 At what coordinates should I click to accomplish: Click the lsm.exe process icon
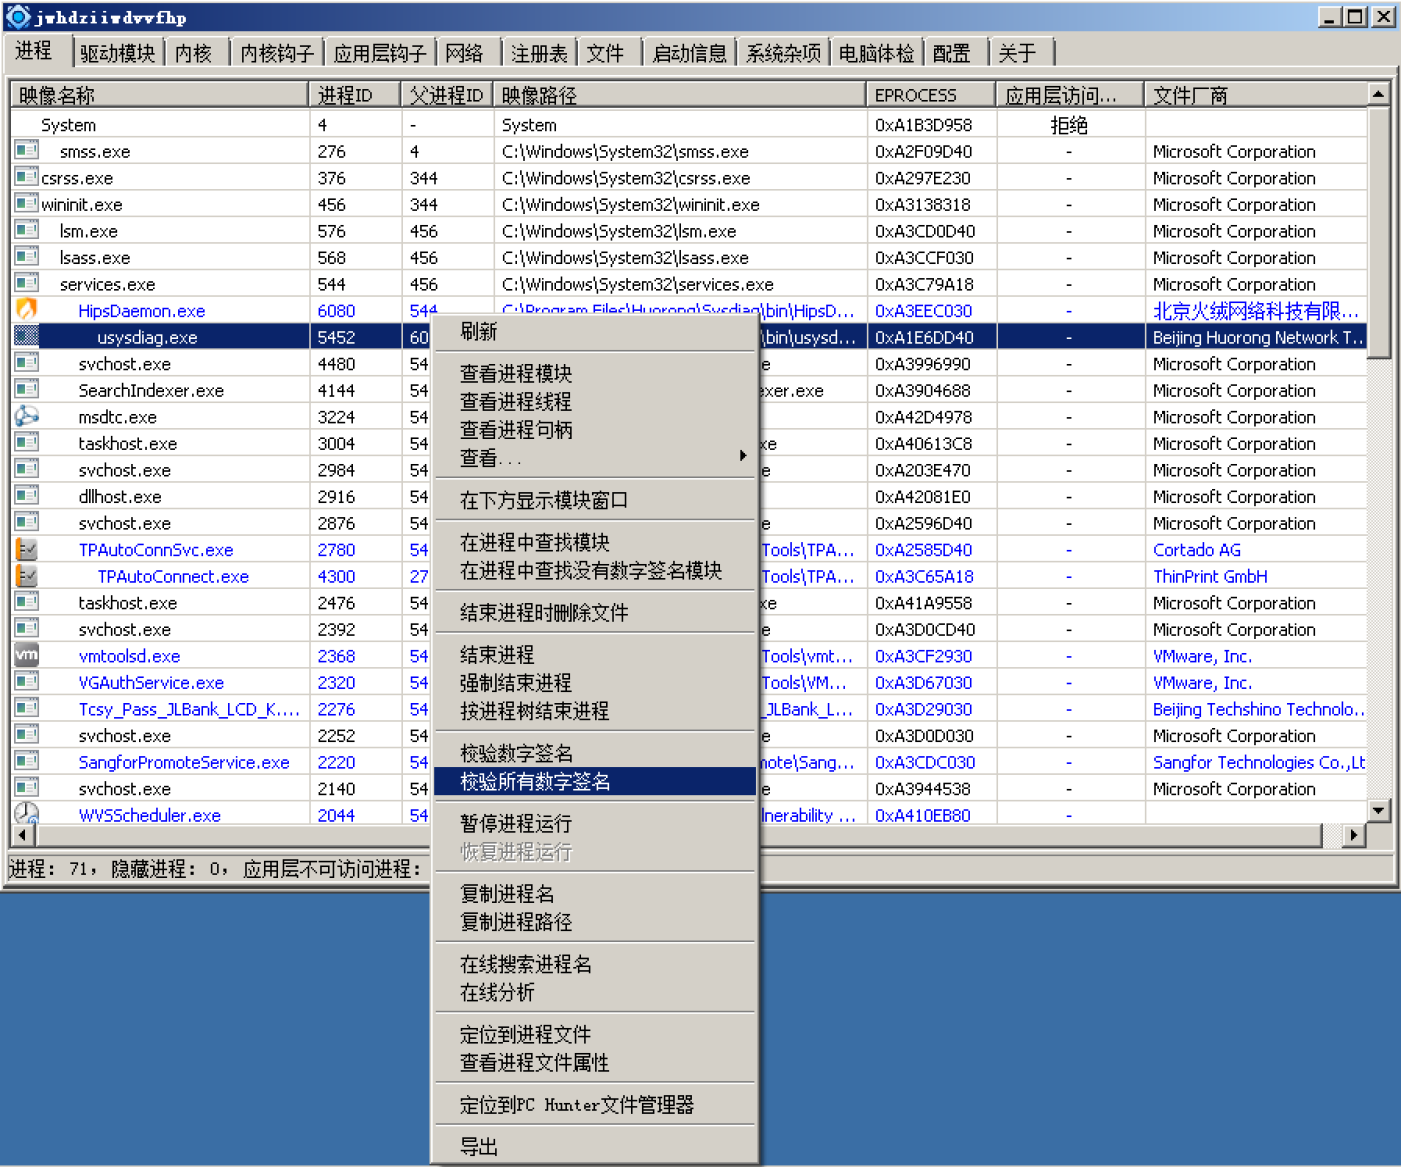pos(26,230)
